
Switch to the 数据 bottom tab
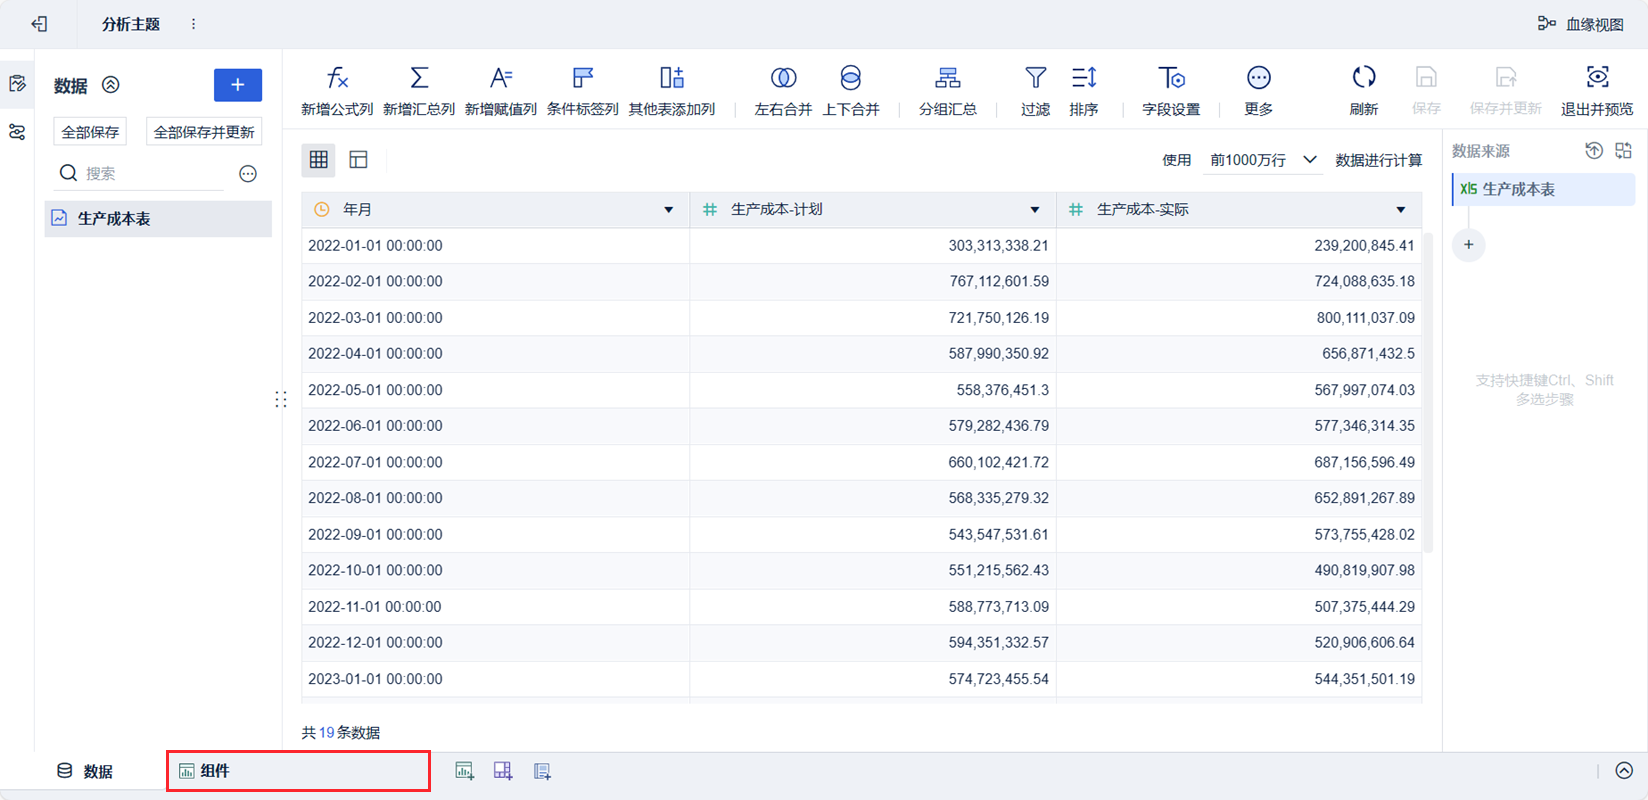85,771
